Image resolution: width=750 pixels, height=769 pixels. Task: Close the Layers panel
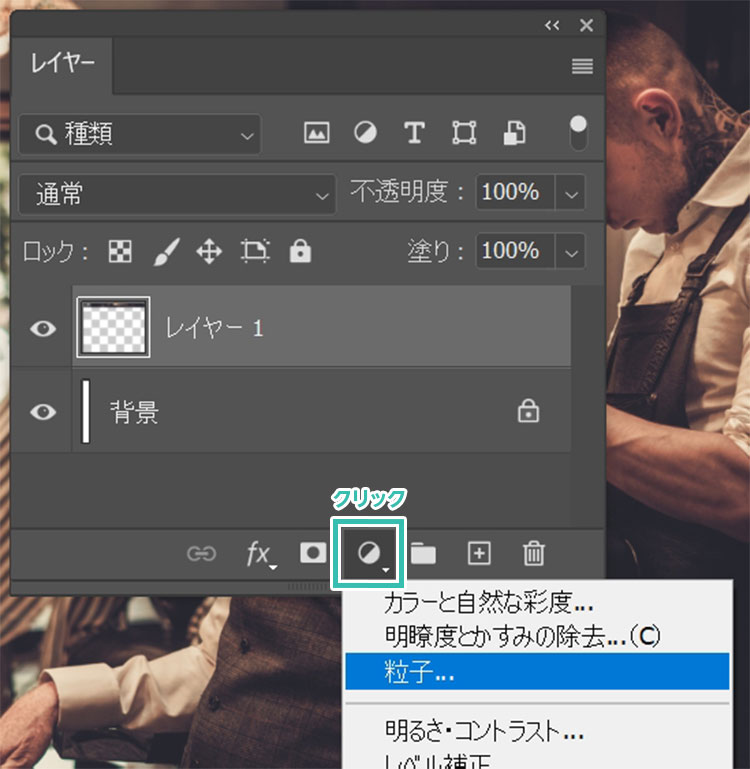pyautogui.click(x=586, y=25)
